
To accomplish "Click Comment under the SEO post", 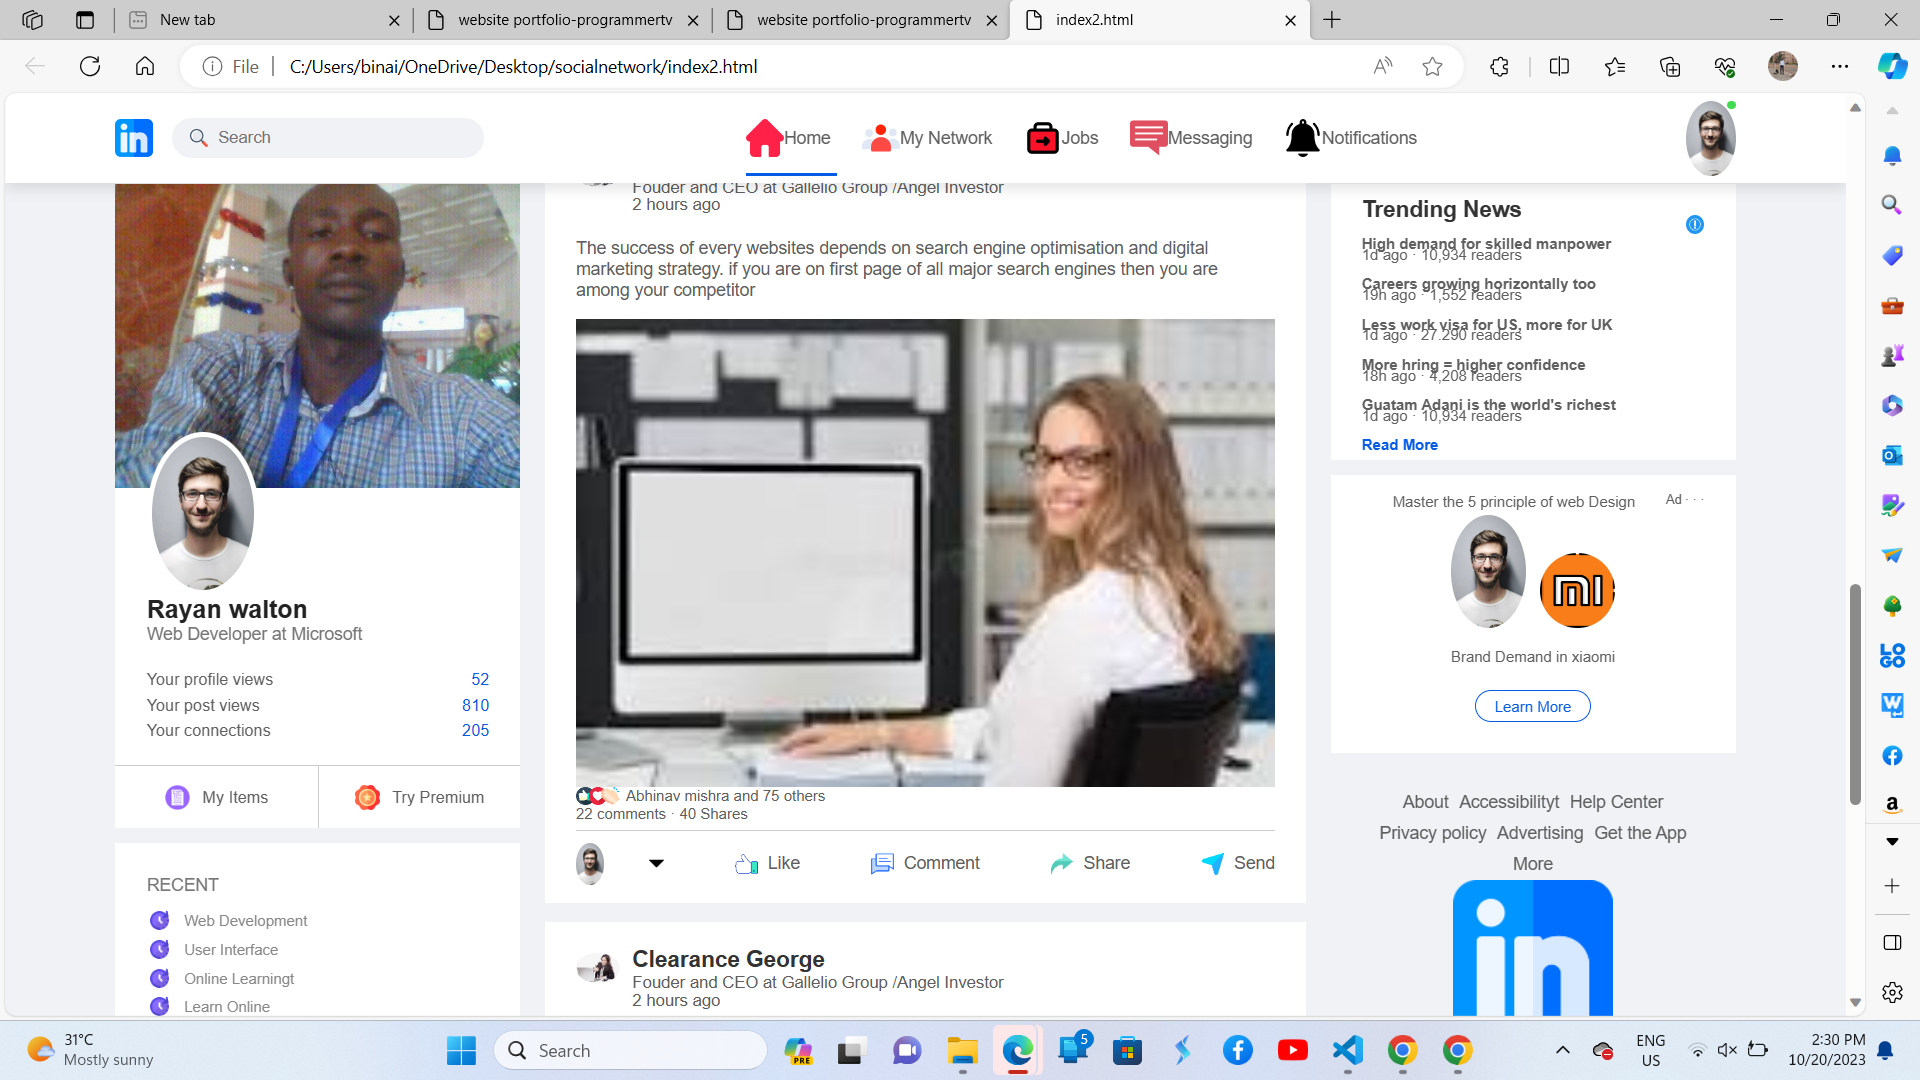I will click(925, 863).
